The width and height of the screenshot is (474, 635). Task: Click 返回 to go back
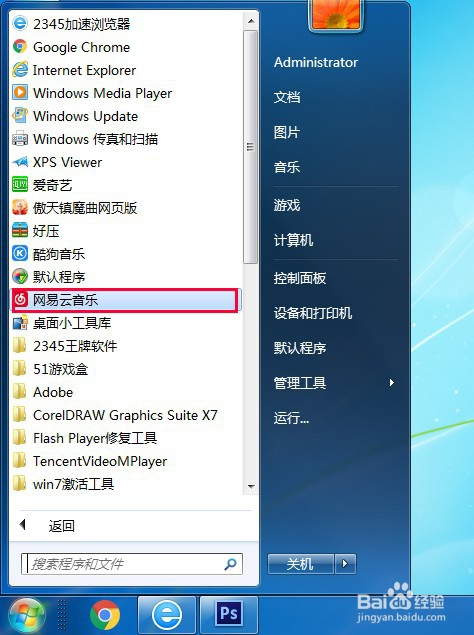(62, 526)
